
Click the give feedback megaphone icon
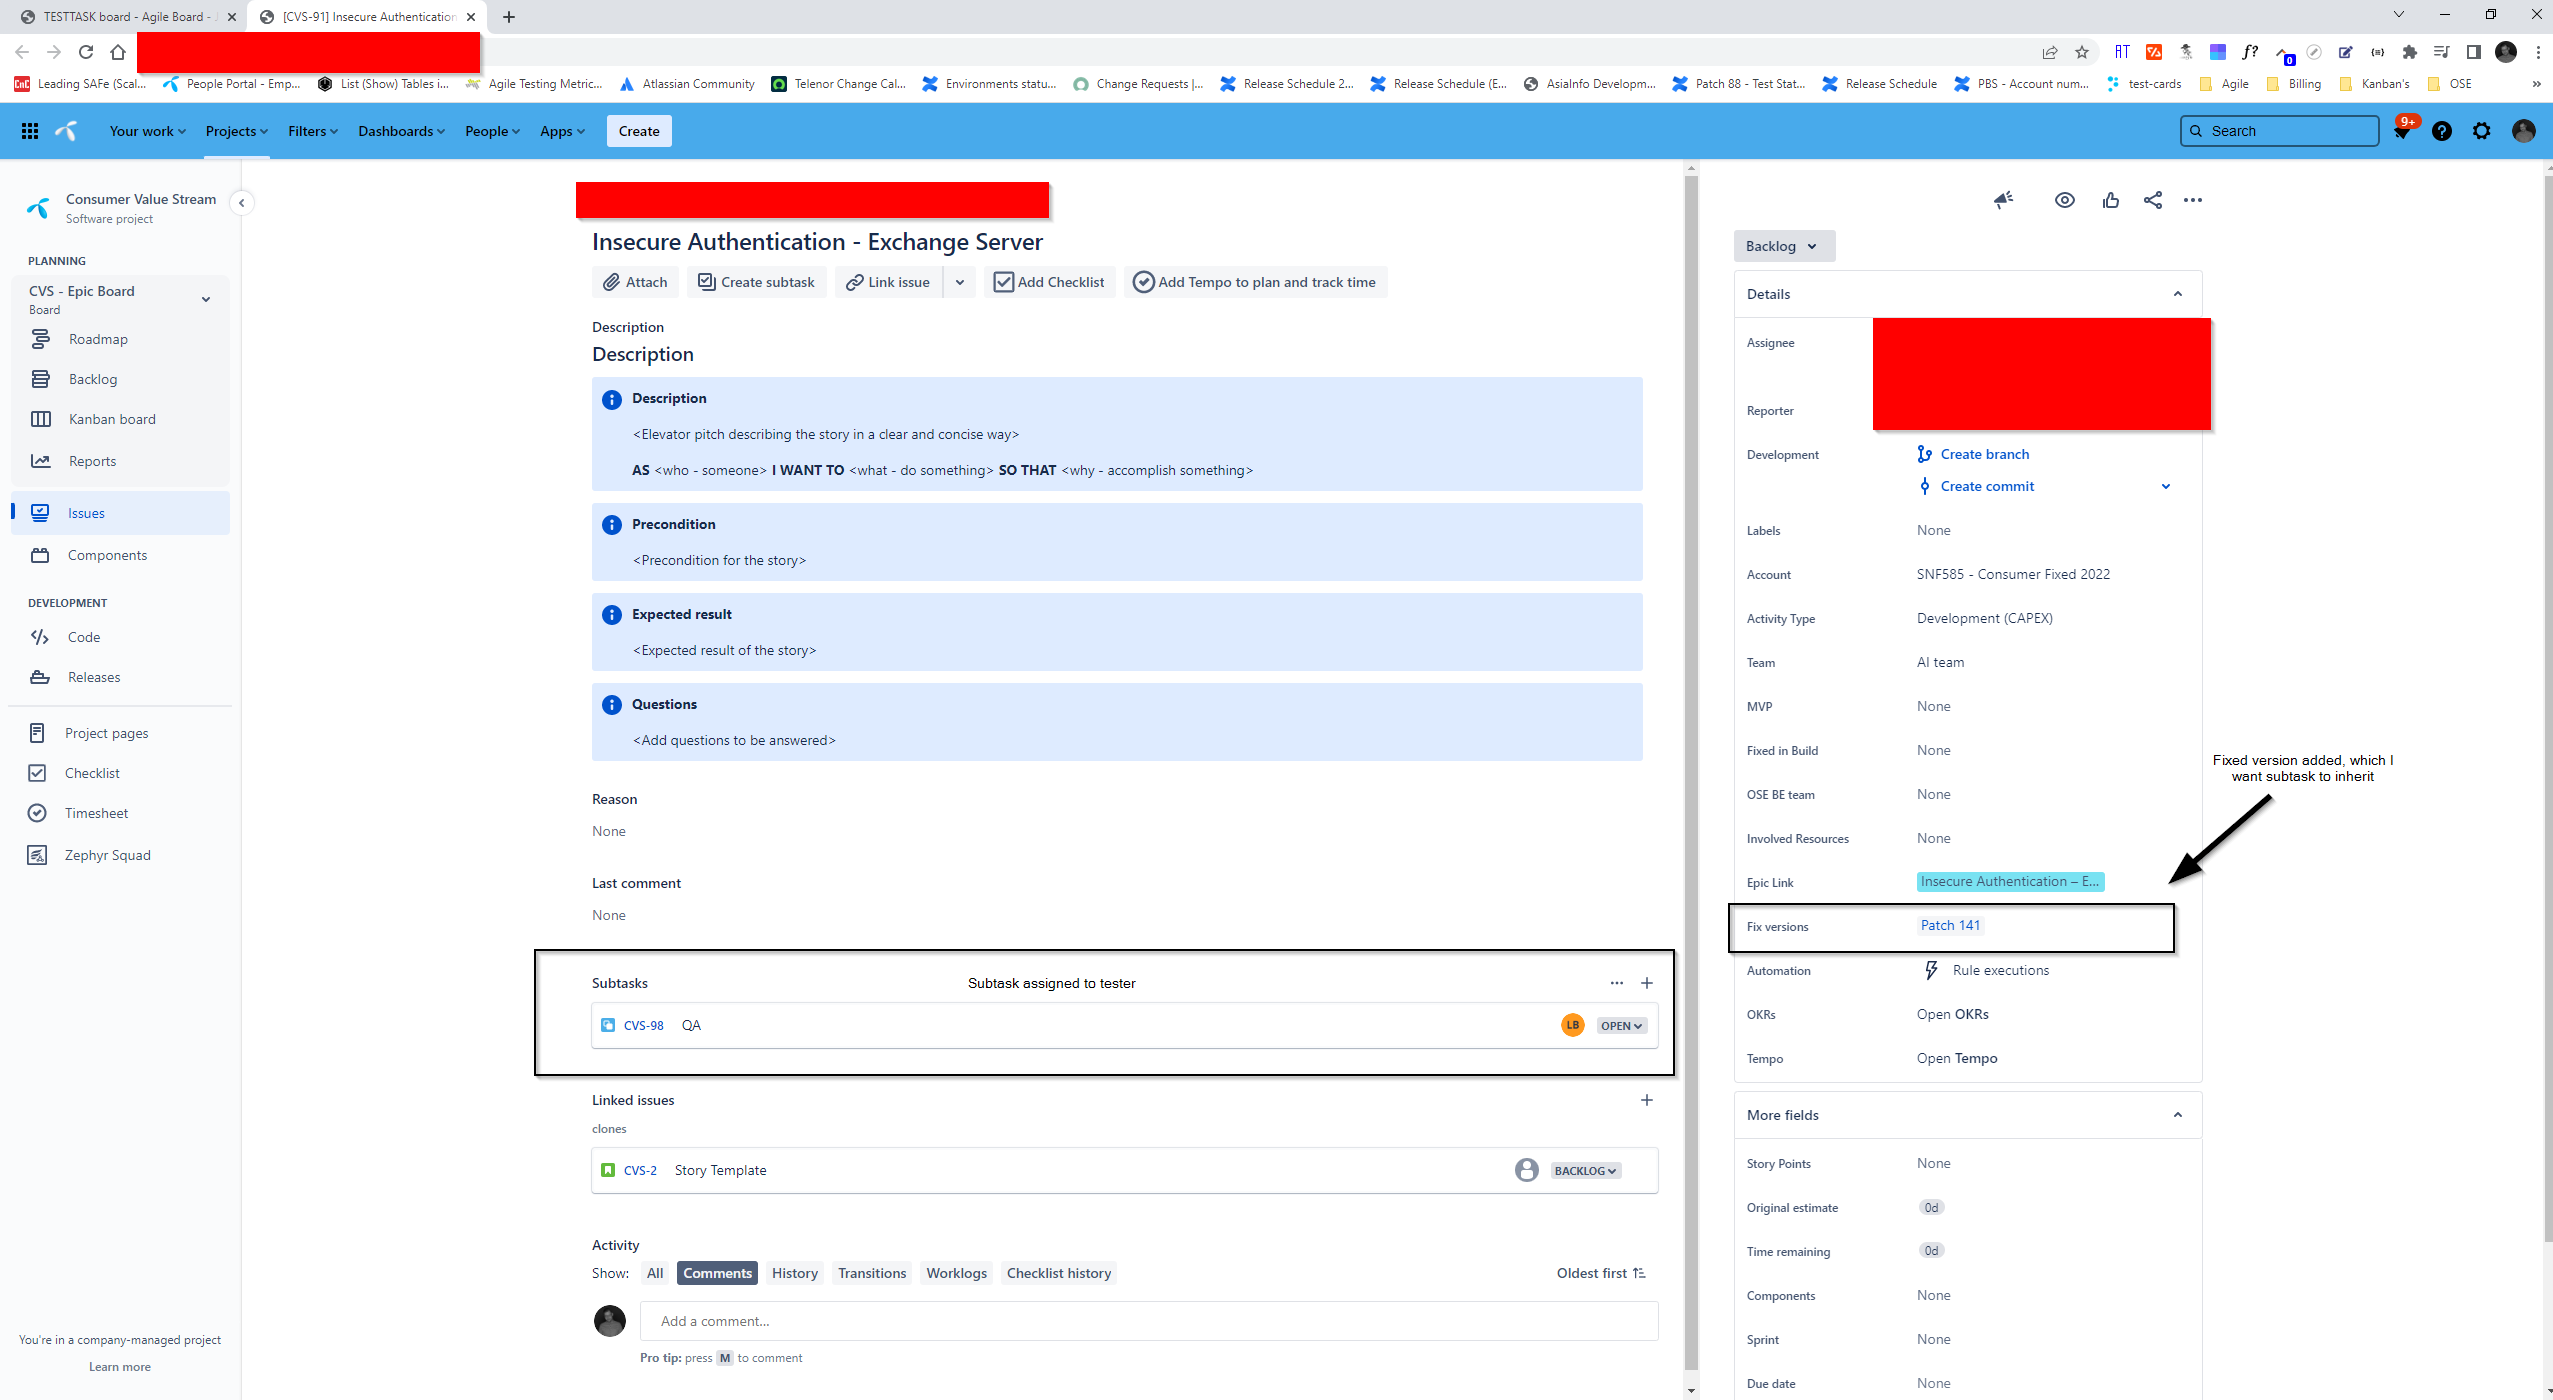point(2004,200)
